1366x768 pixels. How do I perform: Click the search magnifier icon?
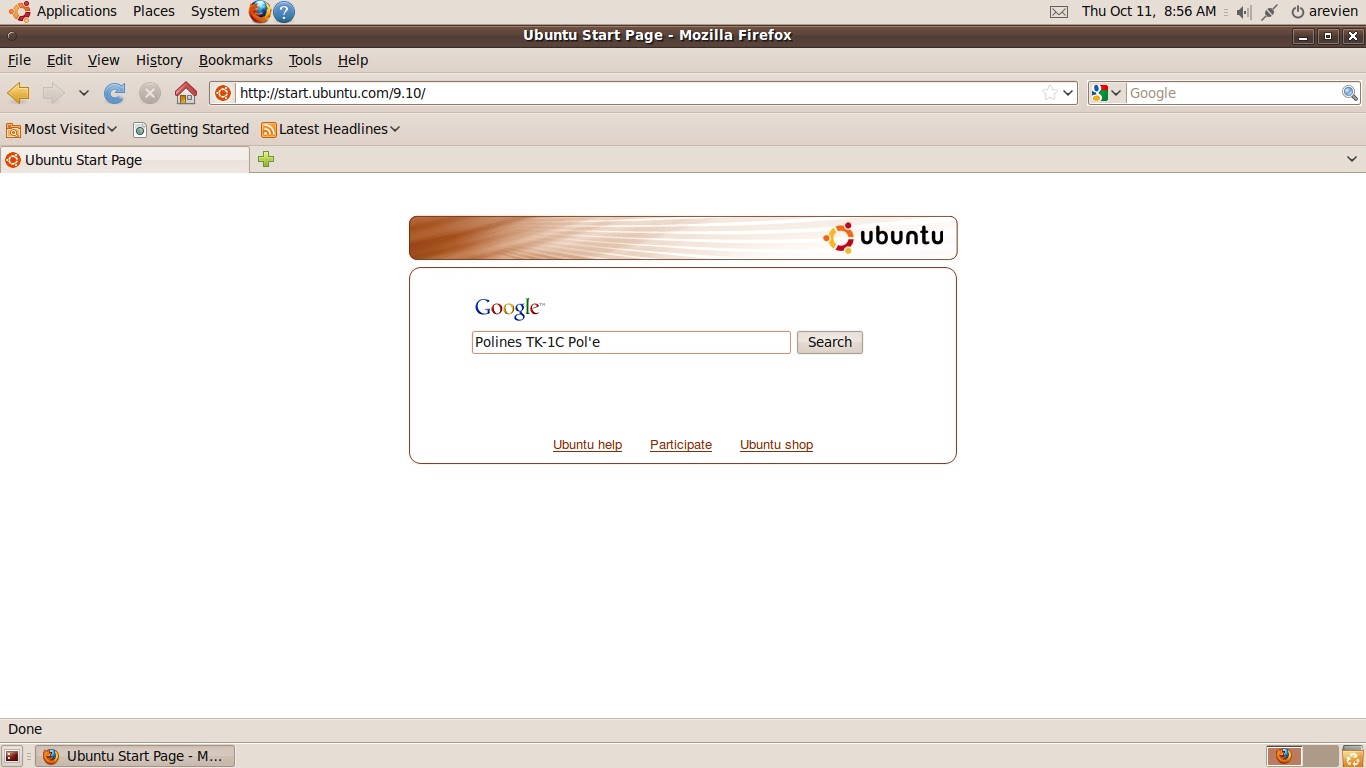click(x=1350, y=93)
